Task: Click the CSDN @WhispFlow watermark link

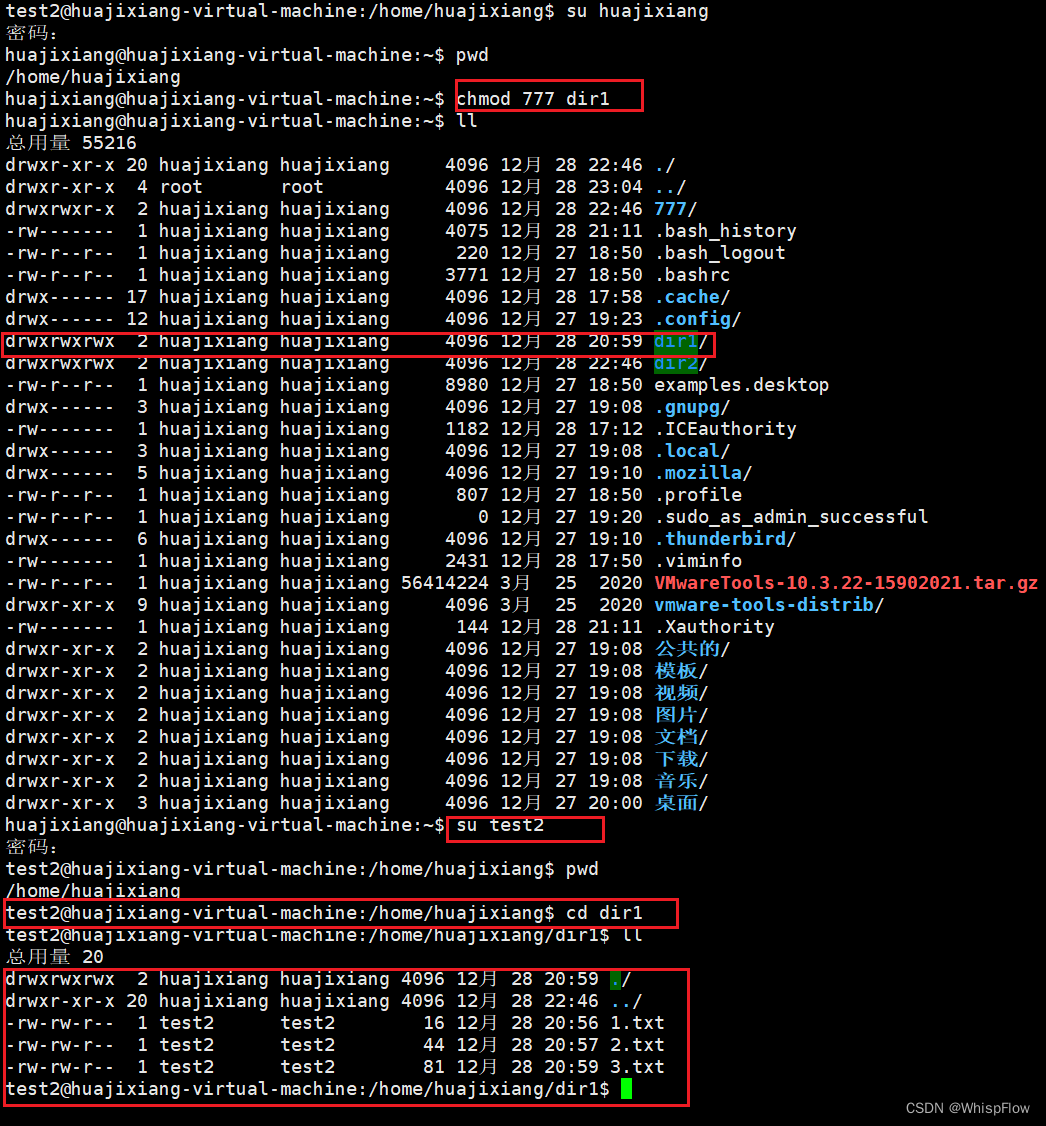Action: click(966, 1108)
